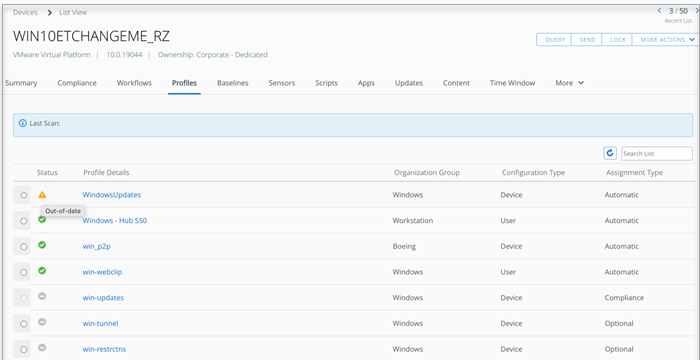Click the Status column header
This screenshot has height=360, width=700.
[x=47, y=172]
